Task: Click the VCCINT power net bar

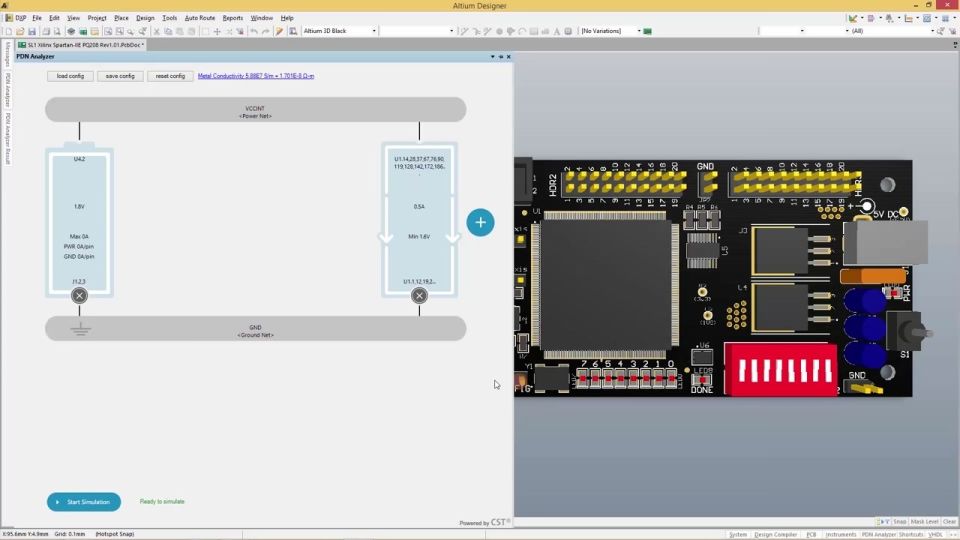Action: point(255,110)
